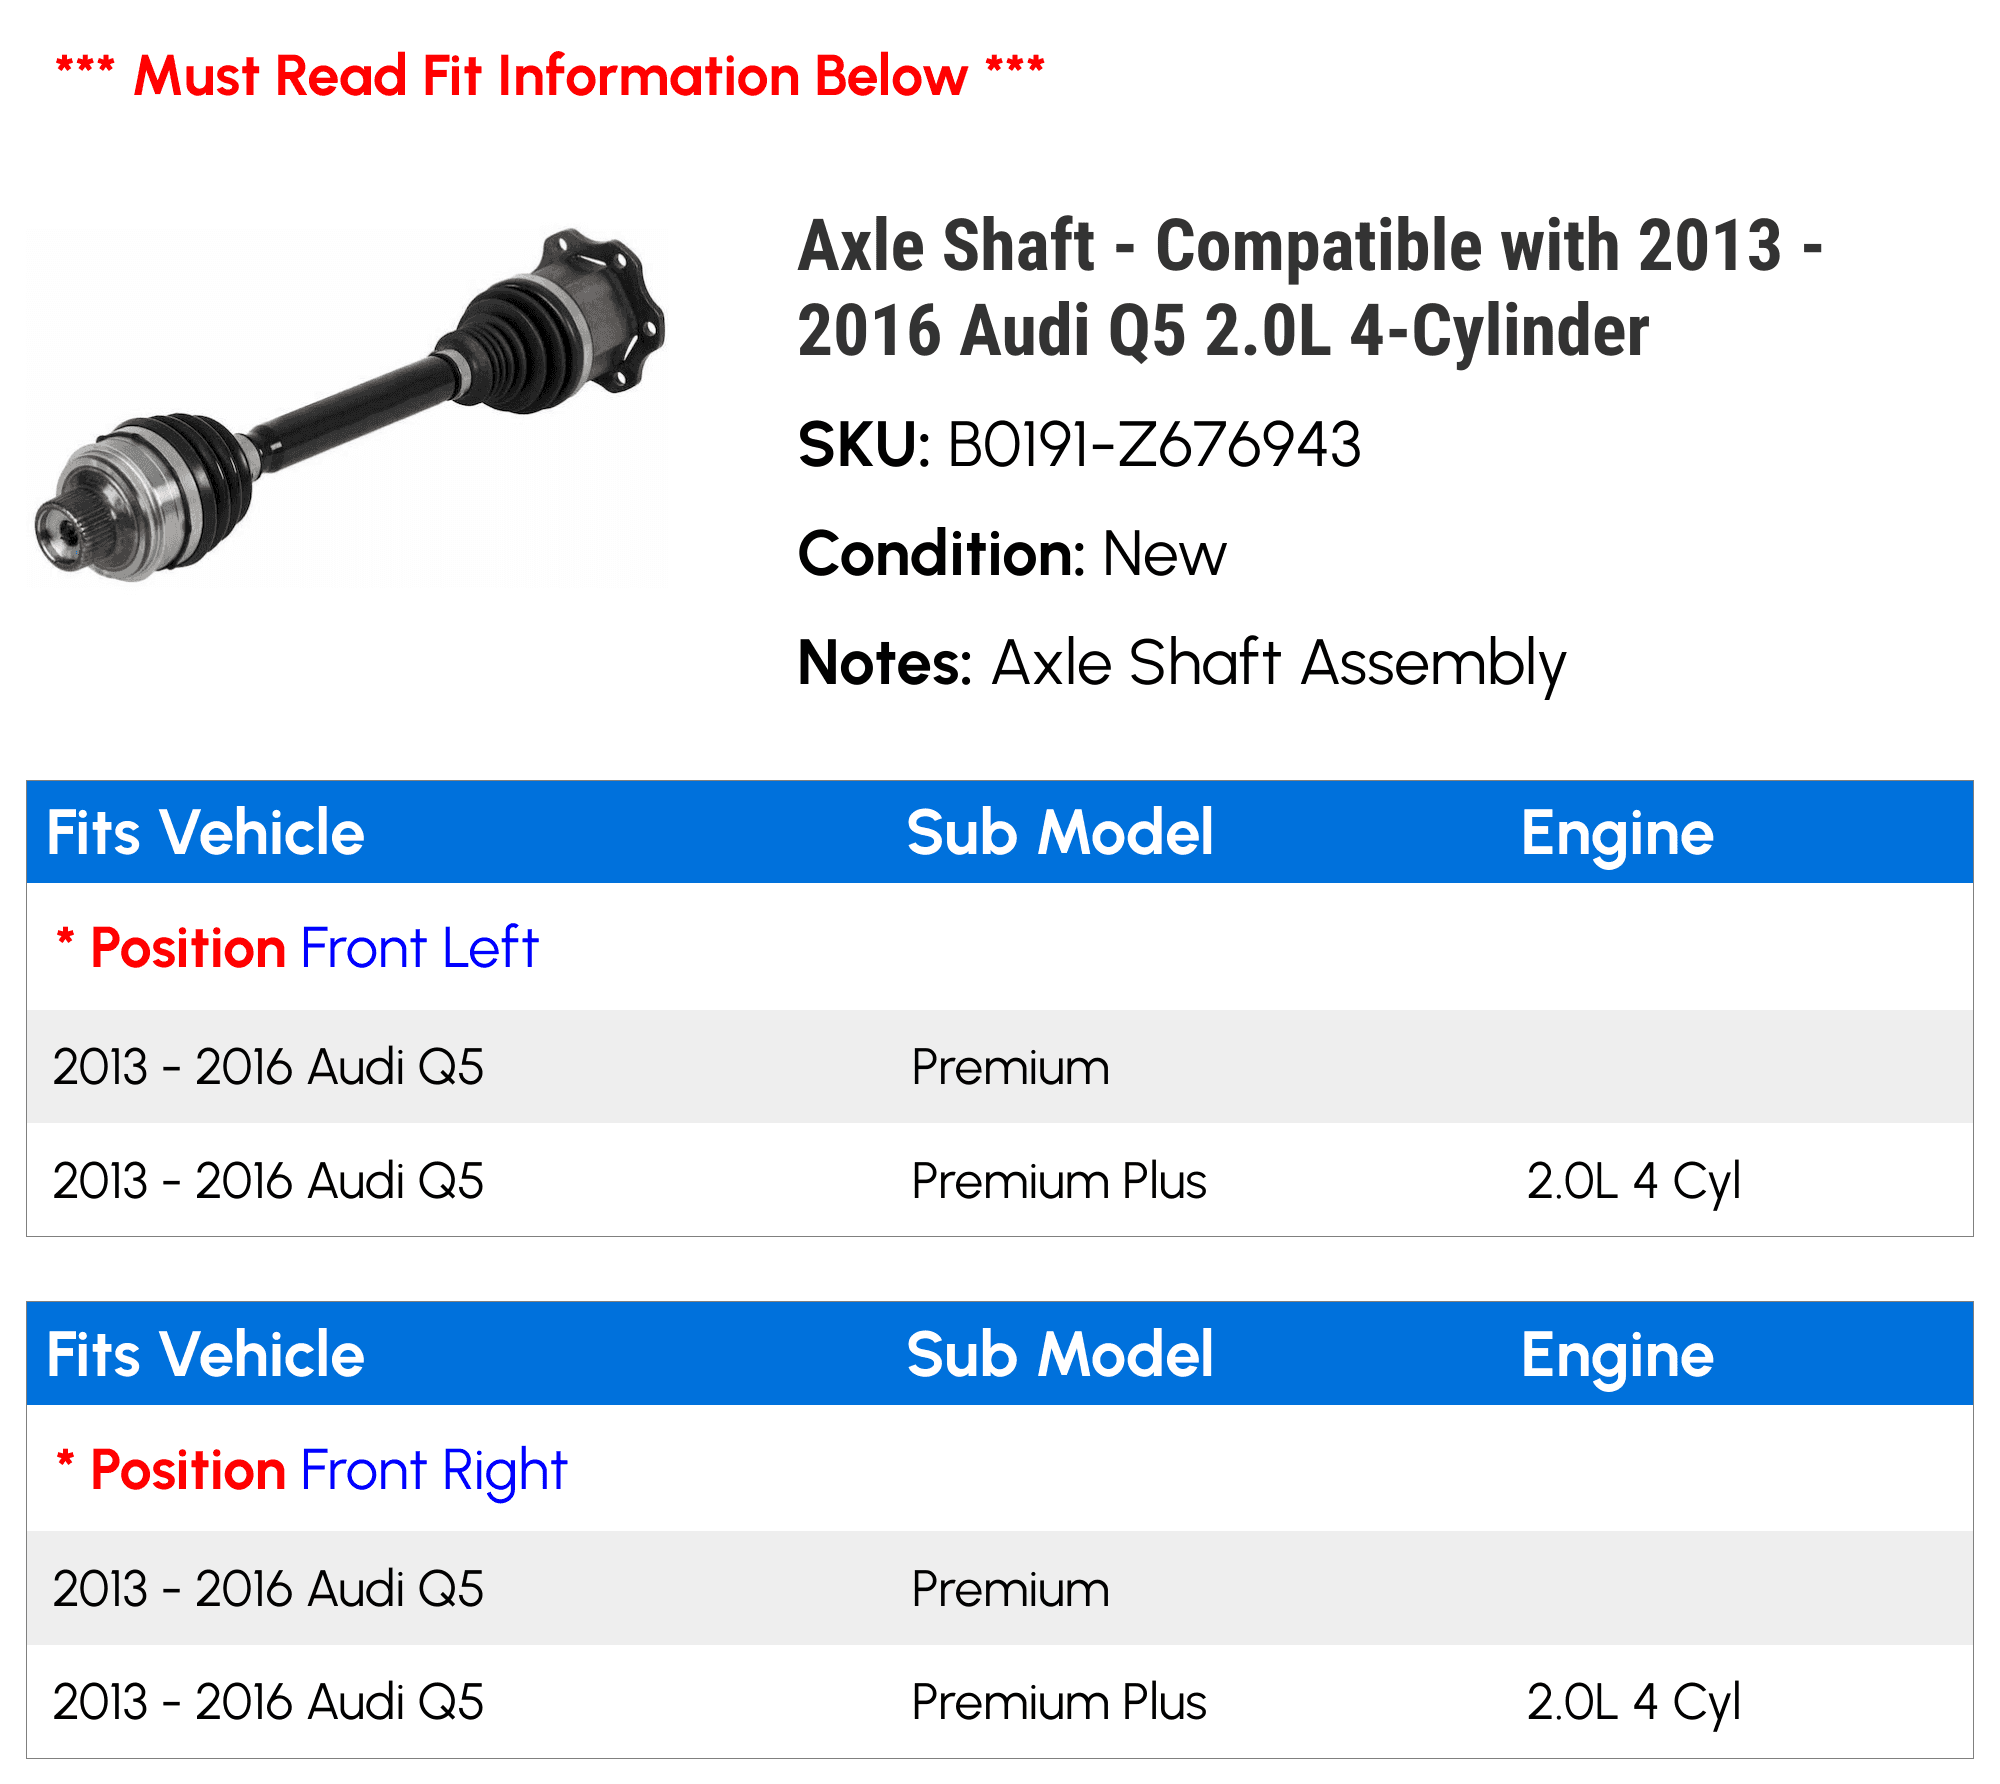The width and height of the screenshot is (2000, 1784).
Task: Select Front Right Premium Plus row
Action: pyautogui.click(x=1000, y=1702)
